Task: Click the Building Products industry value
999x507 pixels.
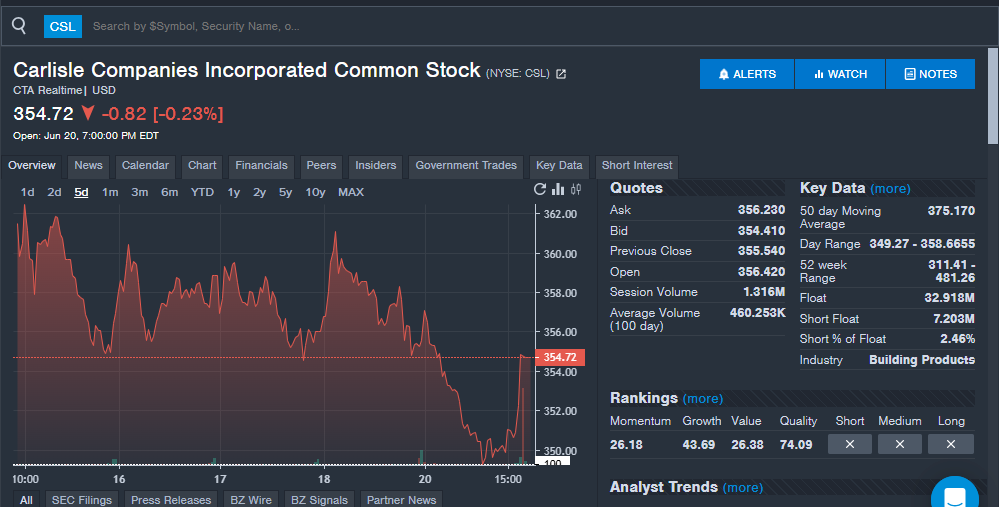Action: 922,360
